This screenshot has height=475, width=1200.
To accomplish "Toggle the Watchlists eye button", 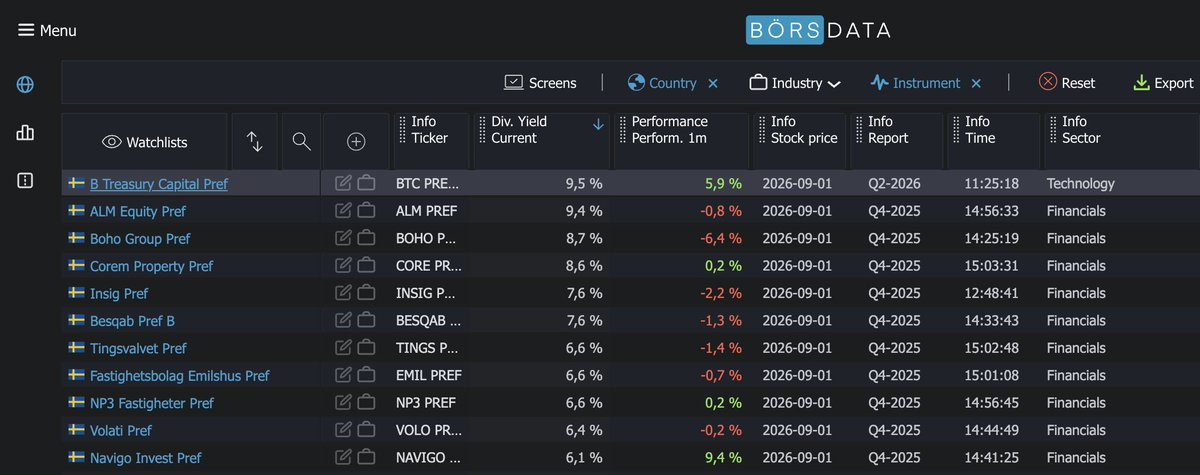I will click(145, 142).
